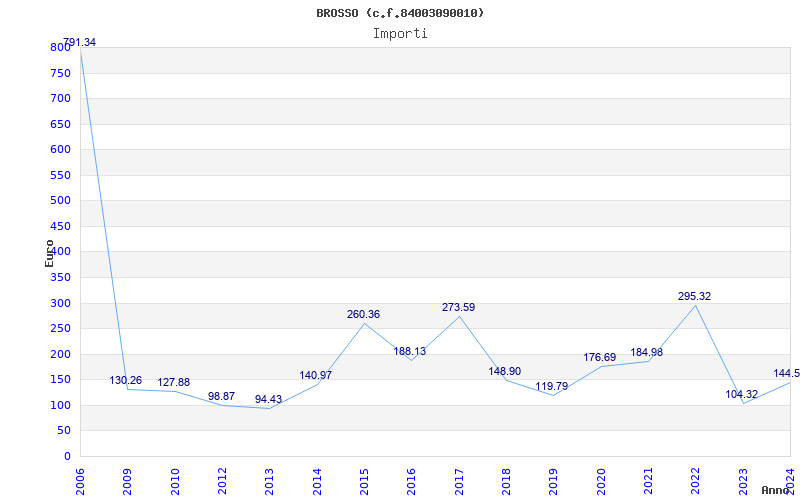Click the 295.32 peak label
This screenshot has height=500, width=800.
tap(694, 296)
